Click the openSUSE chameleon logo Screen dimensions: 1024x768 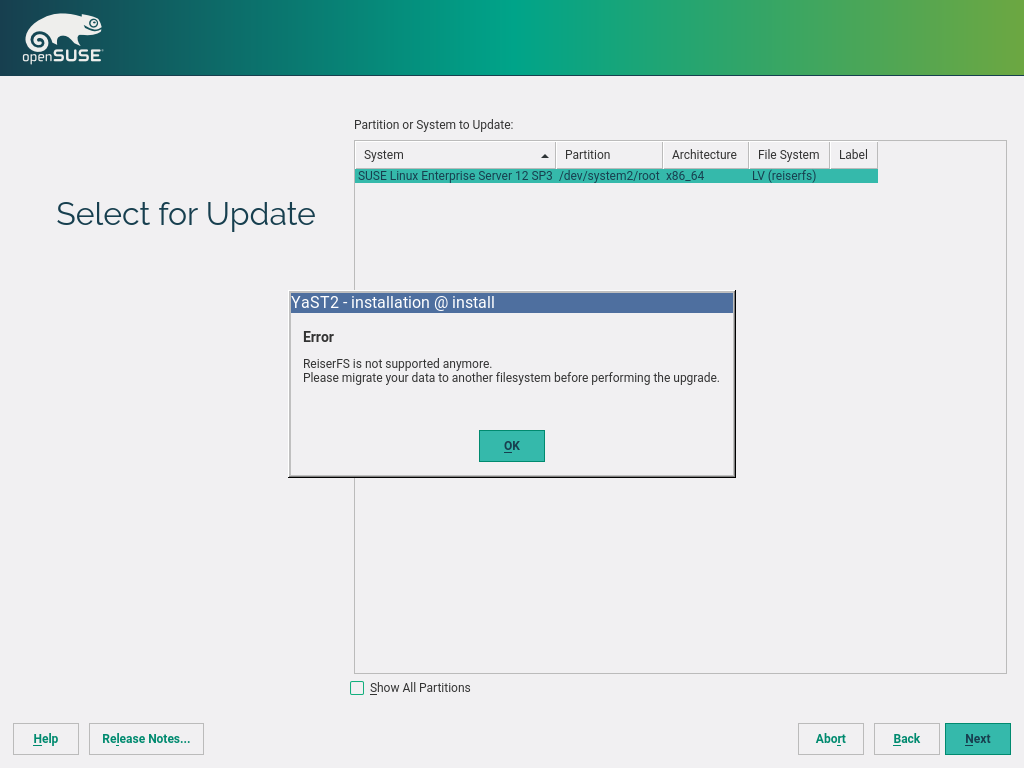pos(62,39)
